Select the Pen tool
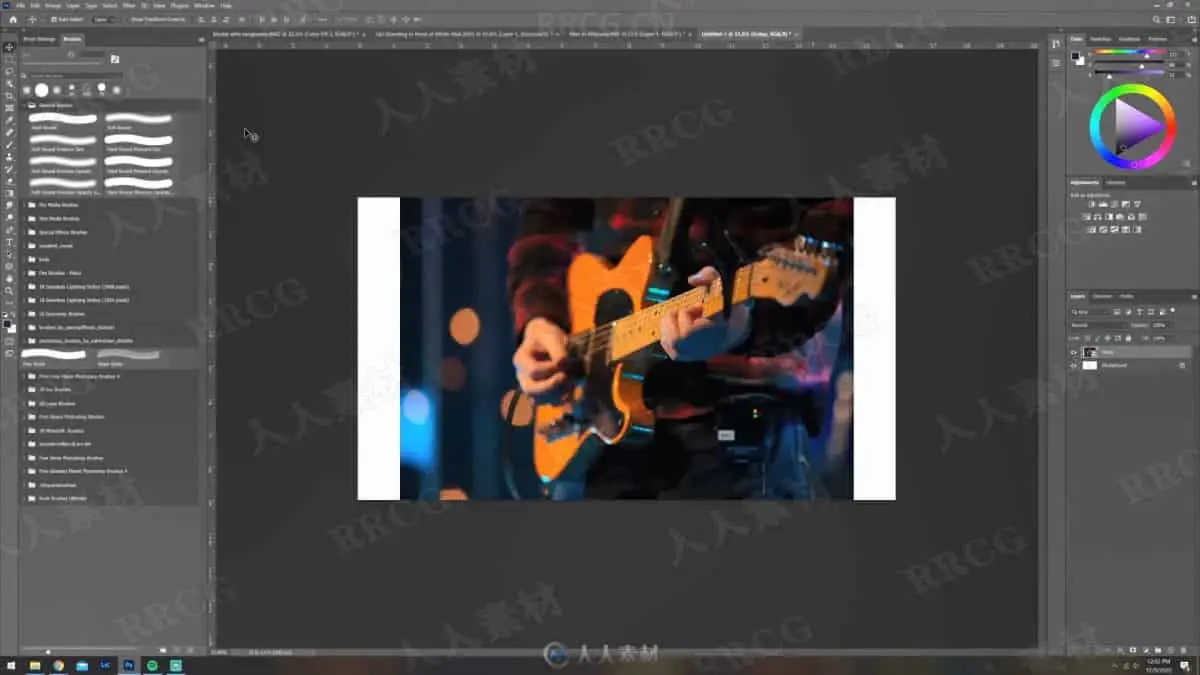The image size is (1200, 675). click(10, 230)
